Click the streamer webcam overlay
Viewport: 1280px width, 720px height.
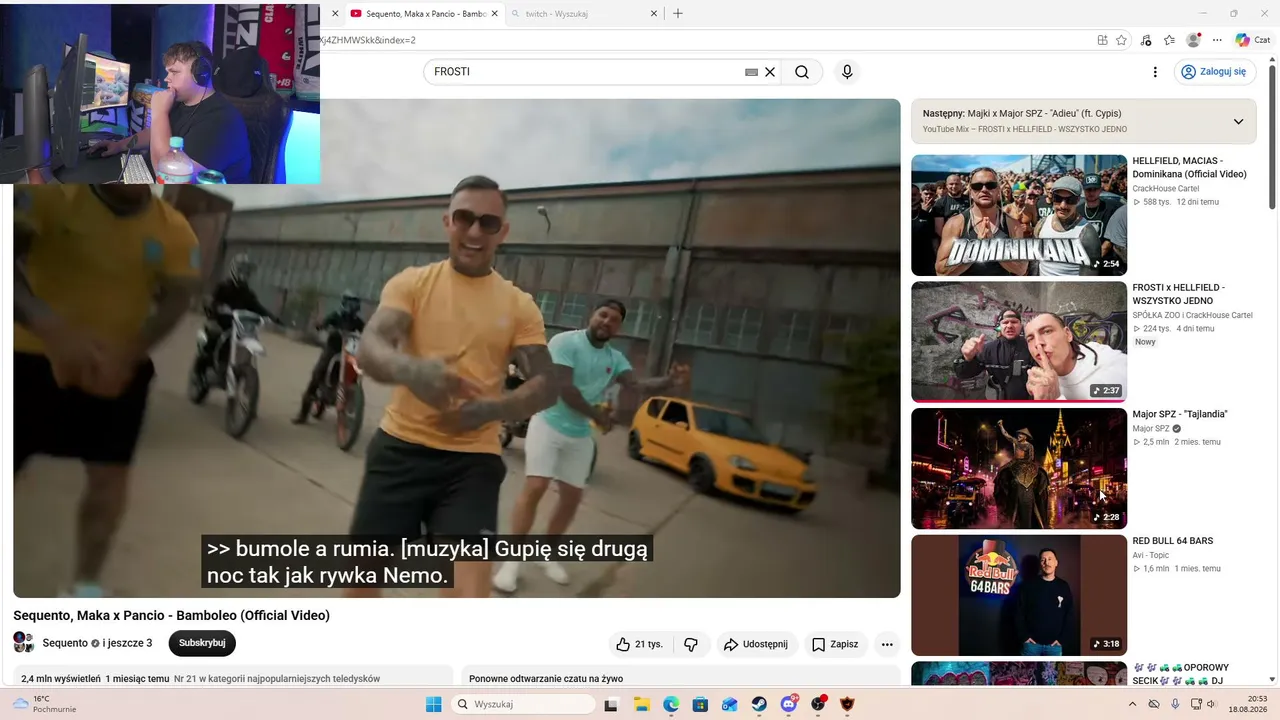click(160, 92)
